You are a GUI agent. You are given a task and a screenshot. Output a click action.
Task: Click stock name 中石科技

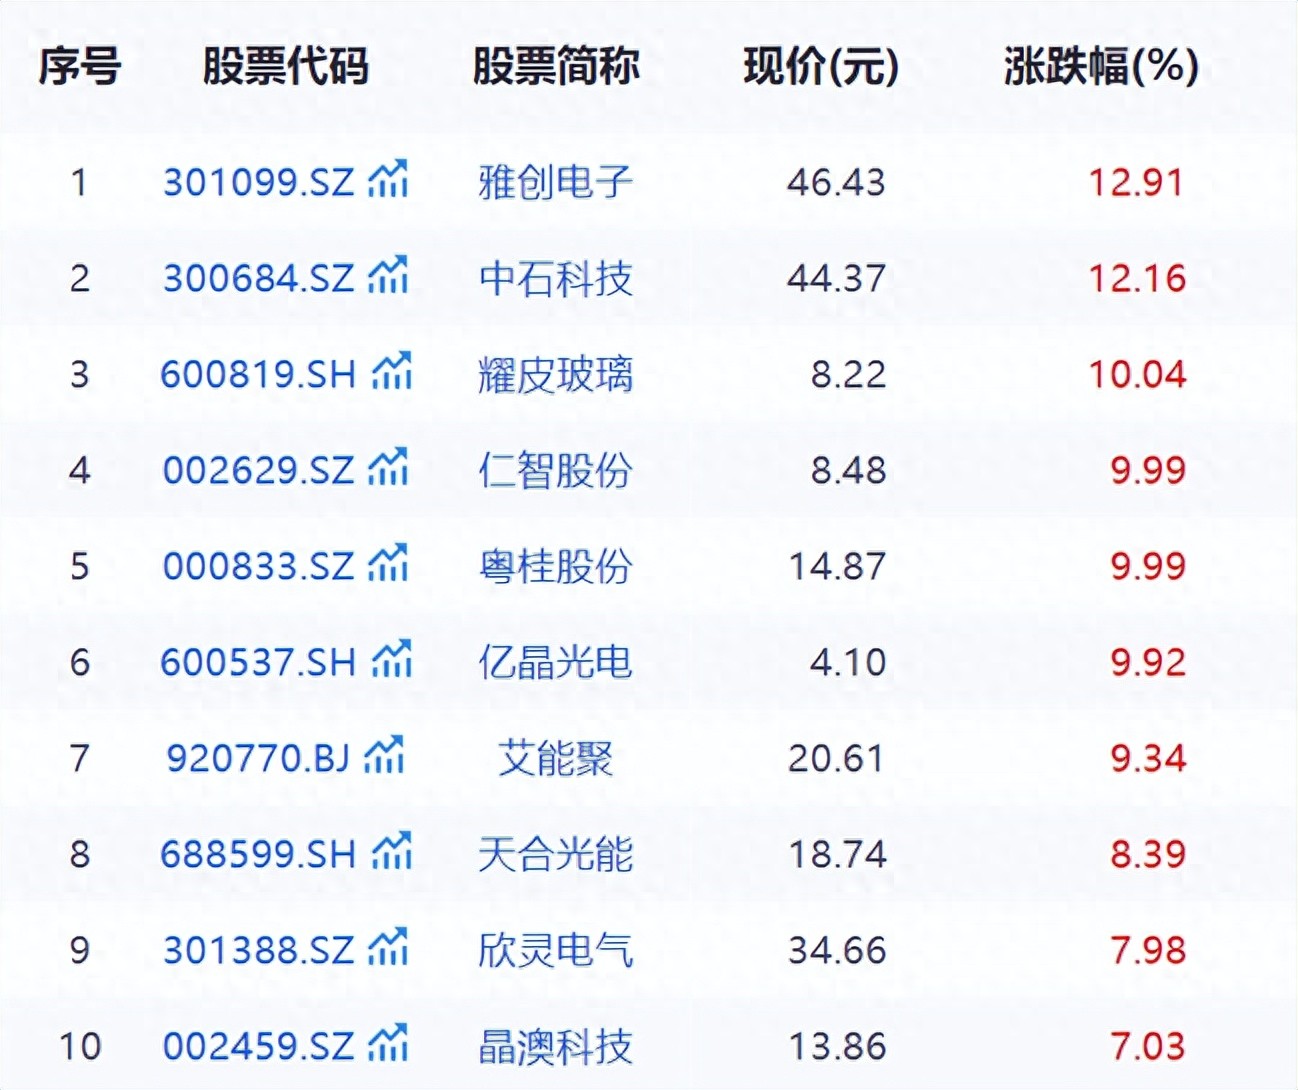tap(555, 278)
